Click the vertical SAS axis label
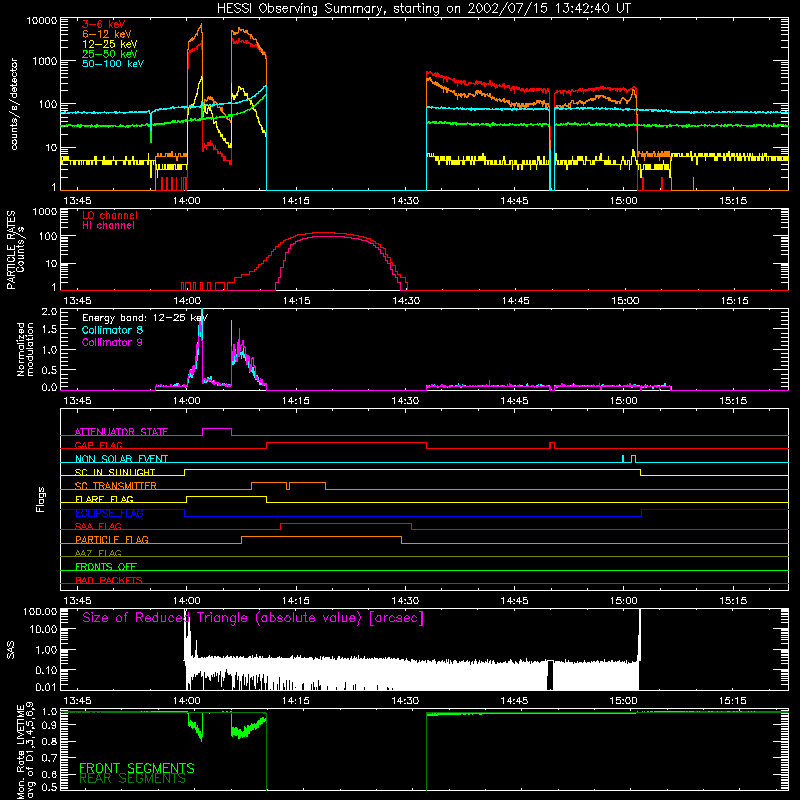 pos(11,649)
